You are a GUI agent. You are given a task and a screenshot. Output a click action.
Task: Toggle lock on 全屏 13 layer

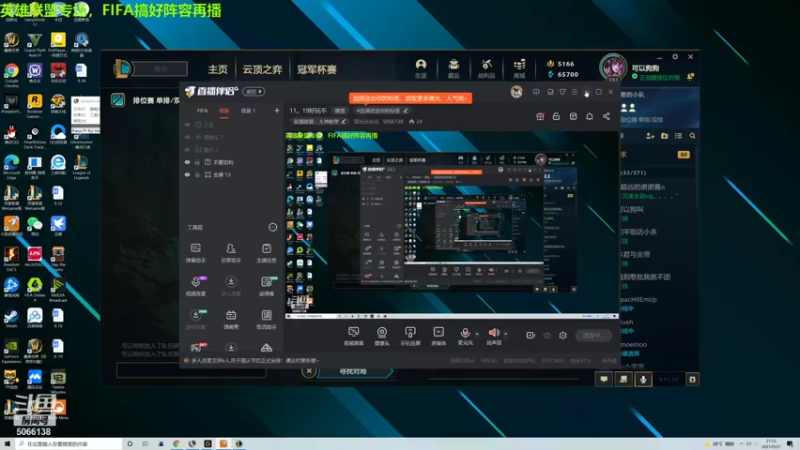(x=197, y=174)
